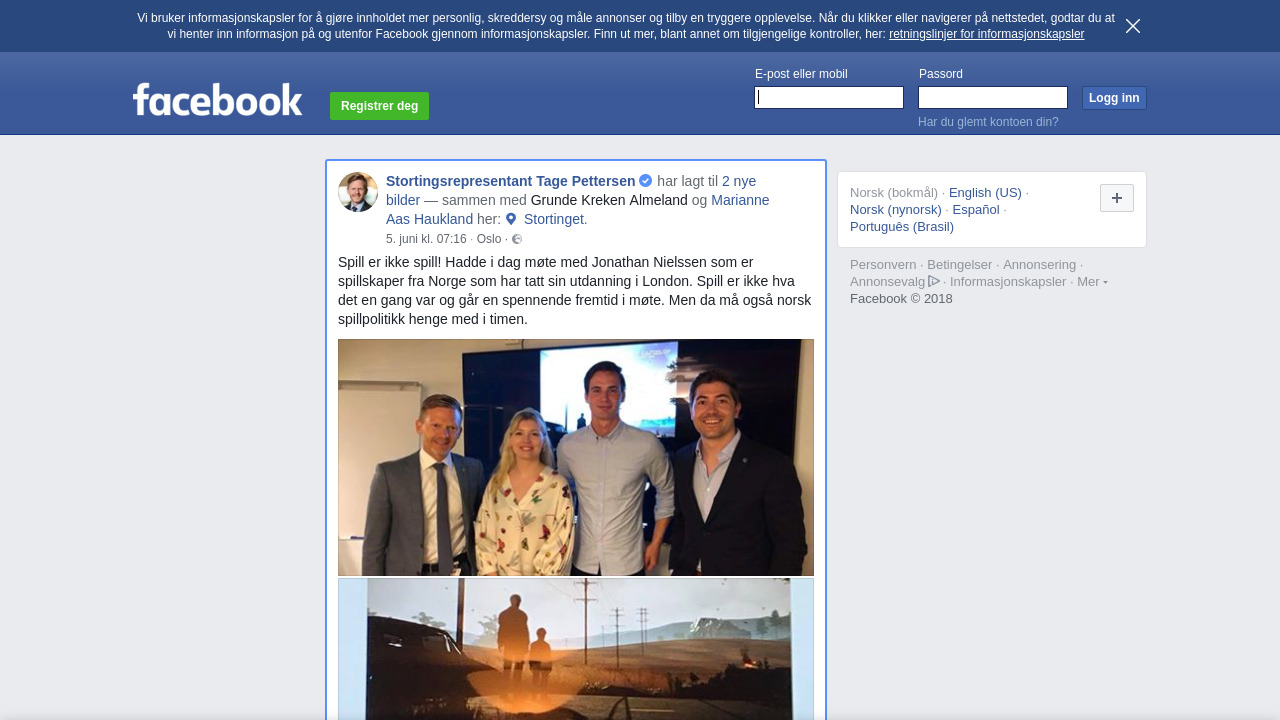Open Stortingsrepresentant Tage Pettersen page link
This screenshot has width=1280, height=720.
(510, 181)
